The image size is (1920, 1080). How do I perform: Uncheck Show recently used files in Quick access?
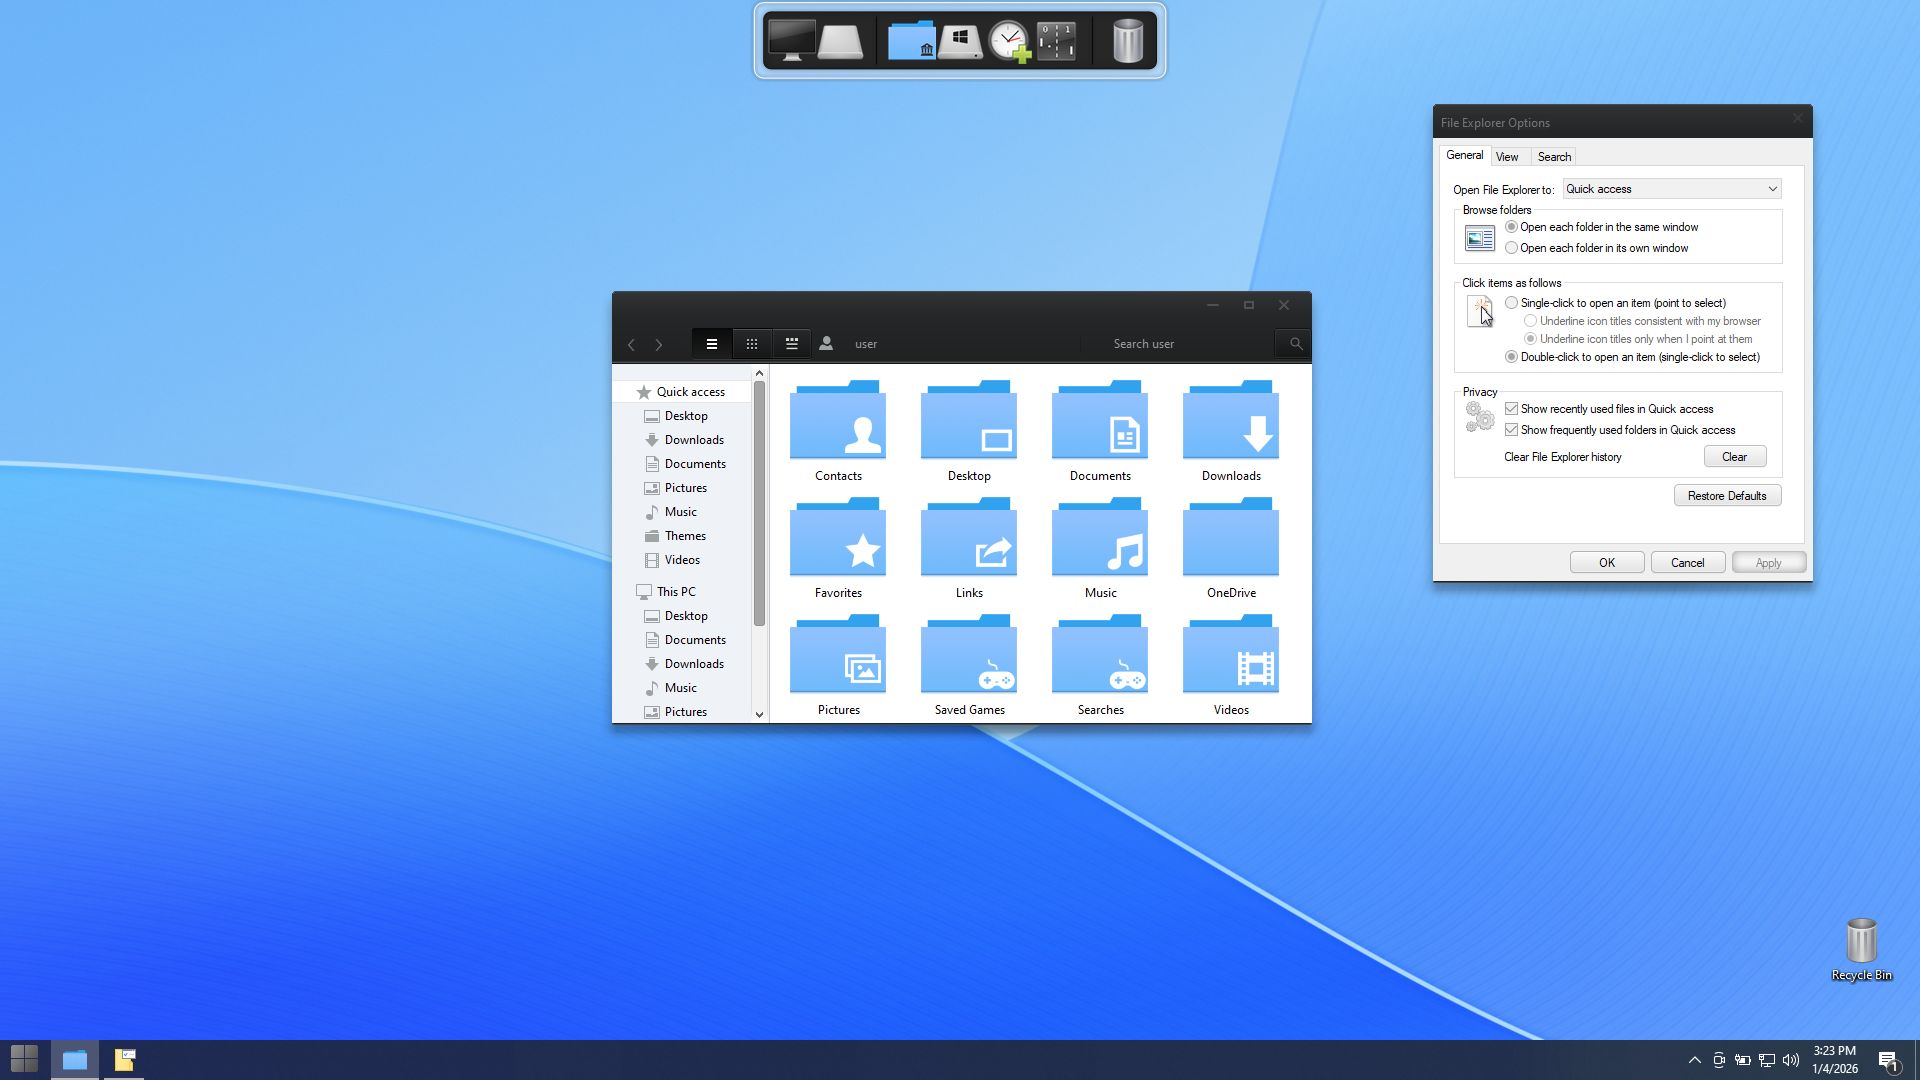click(1512, 409)
